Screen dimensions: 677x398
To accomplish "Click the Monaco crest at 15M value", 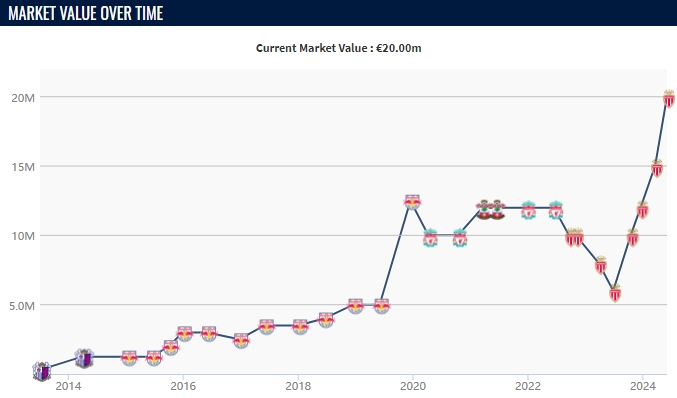I will (657, 168).
